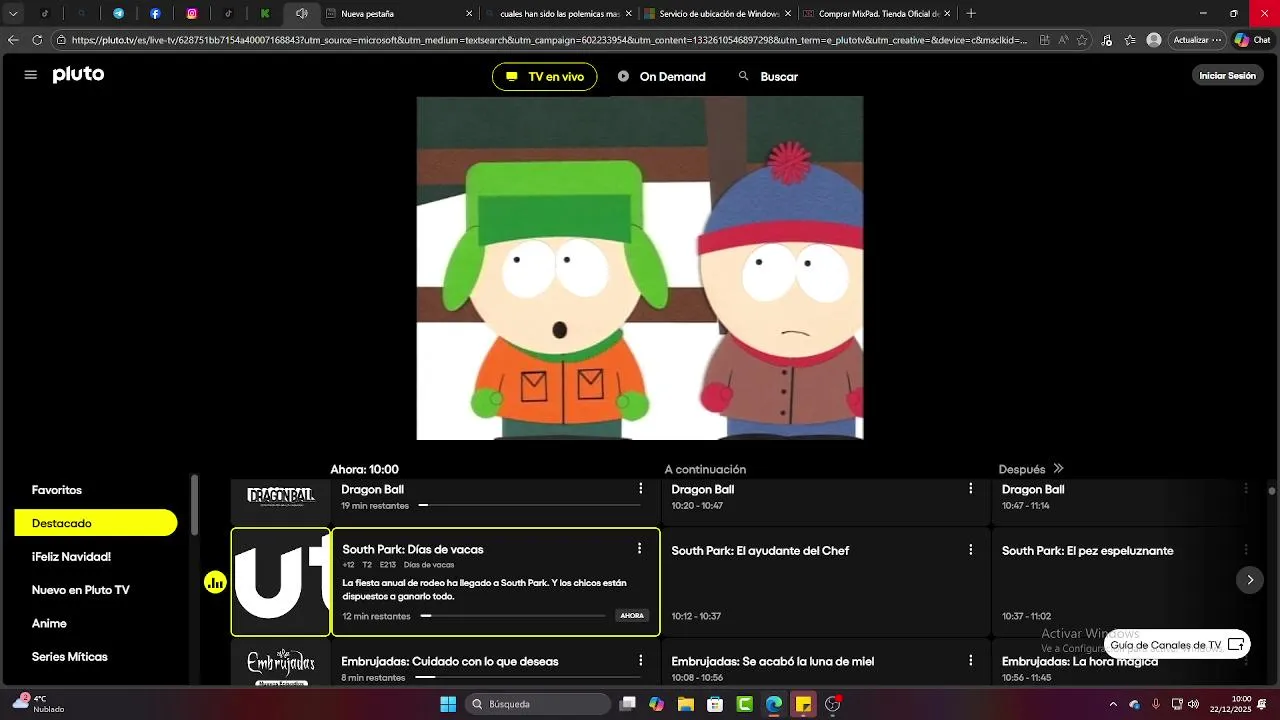
Task: Click the Dragon Ball progress bar
Action: pyautogui.click(x=528, y=506)
